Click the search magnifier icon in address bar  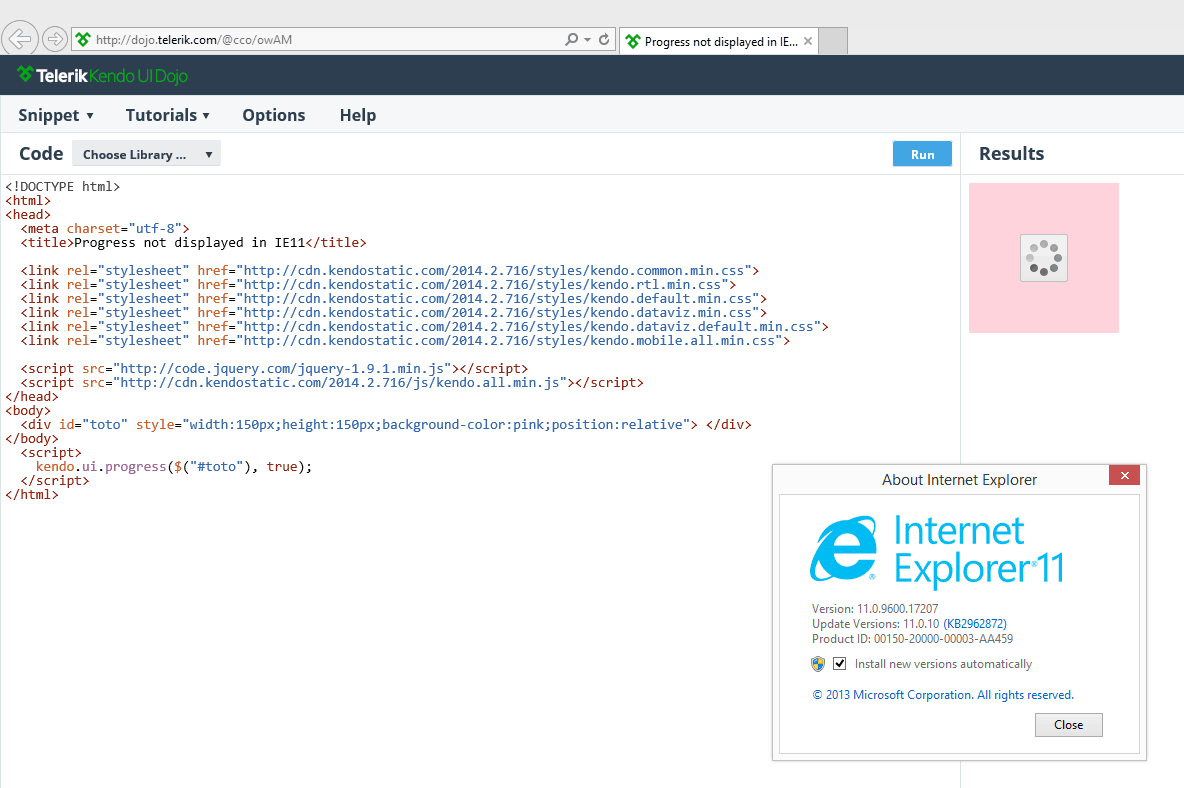pos(572,39)
